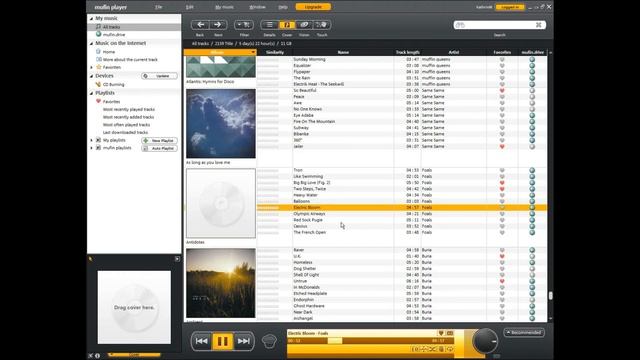Click muffin.drive status icon for Equalizer
Viewport: 640px width, 360px height.
coord(532,66)
